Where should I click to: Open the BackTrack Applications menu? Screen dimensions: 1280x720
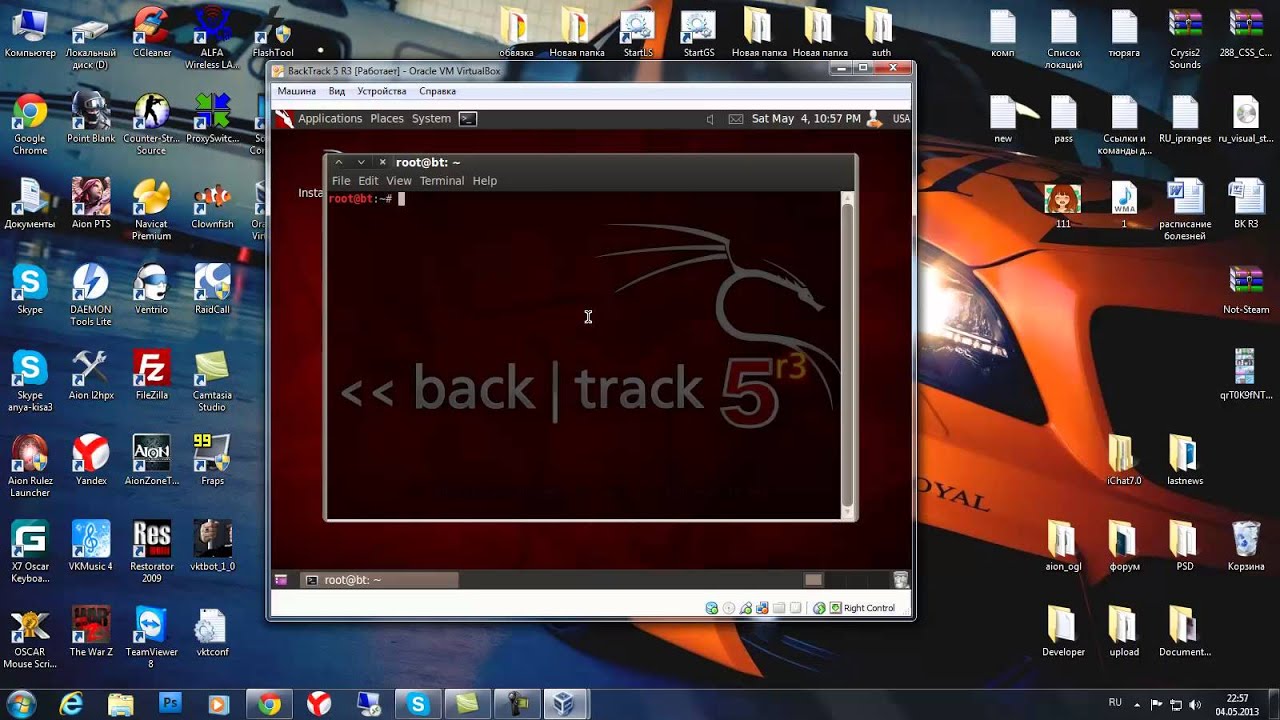(x=330, y=118)
